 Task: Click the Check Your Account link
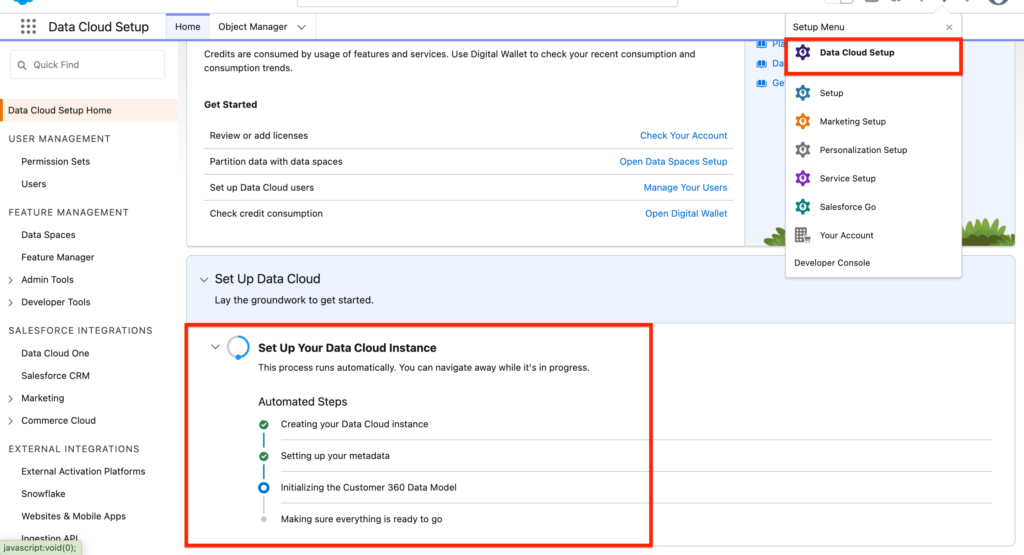pos(683,136)
